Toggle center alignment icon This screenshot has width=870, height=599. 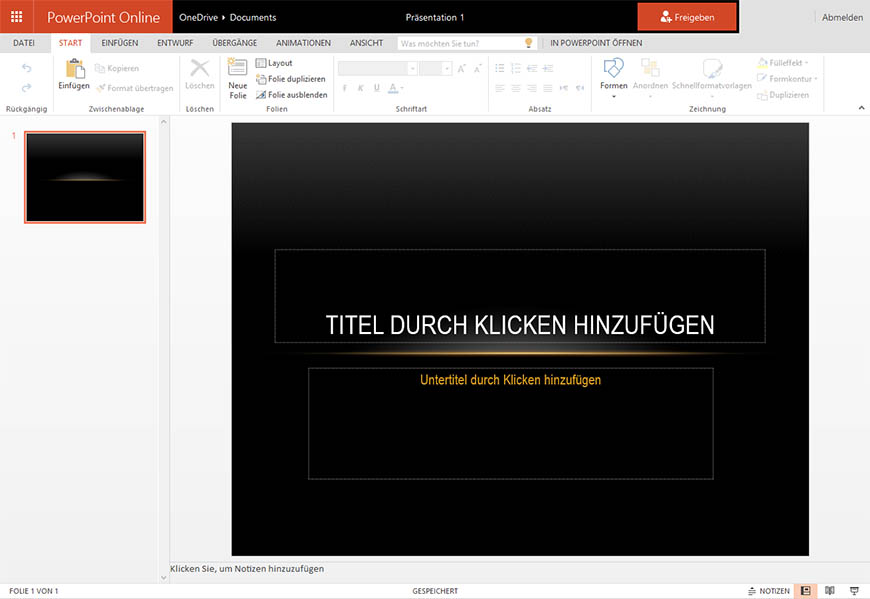pos(516,88)
